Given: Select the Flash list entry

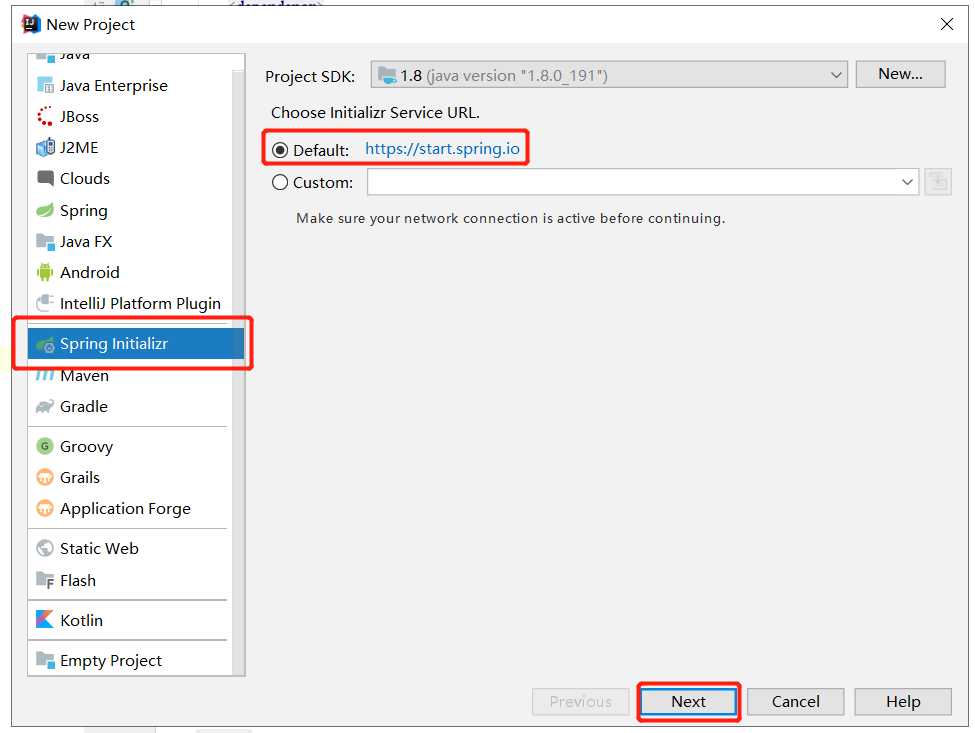Looking at the screenshot, I should point(130,580).
